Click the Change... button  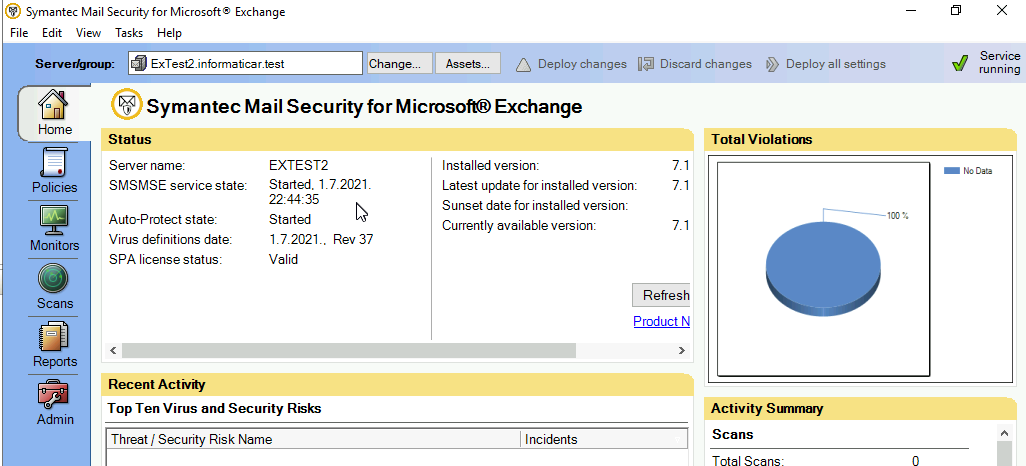click(398, 63)
